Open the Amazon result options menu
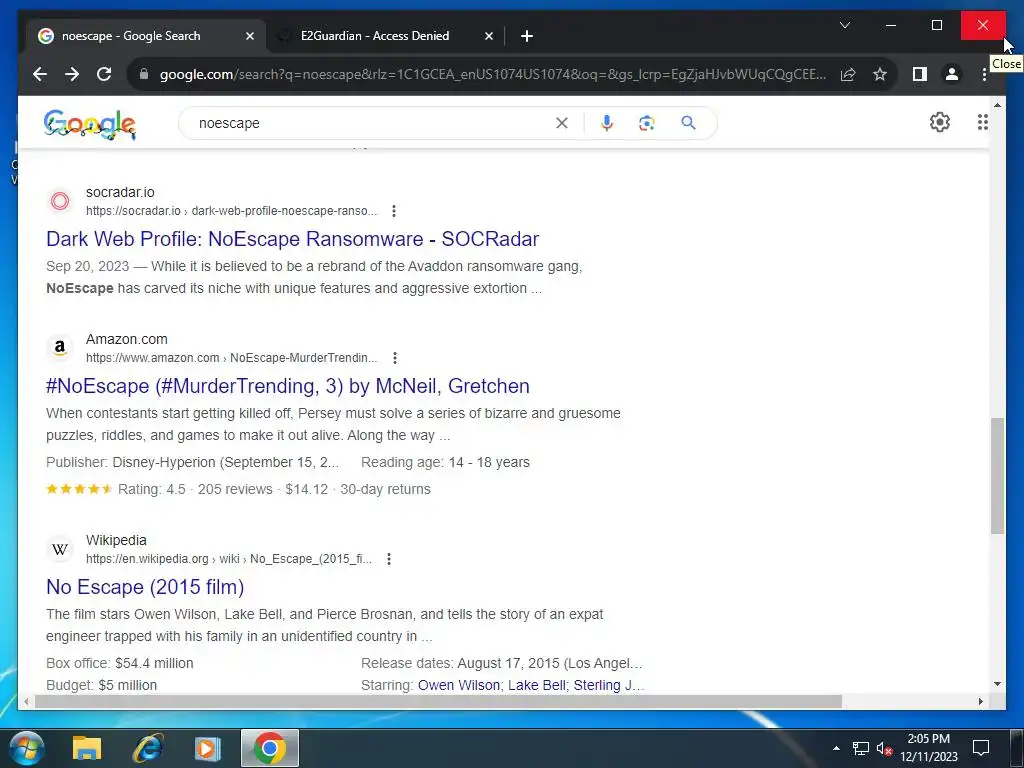 pyautogui.click(x=394, y=358)
